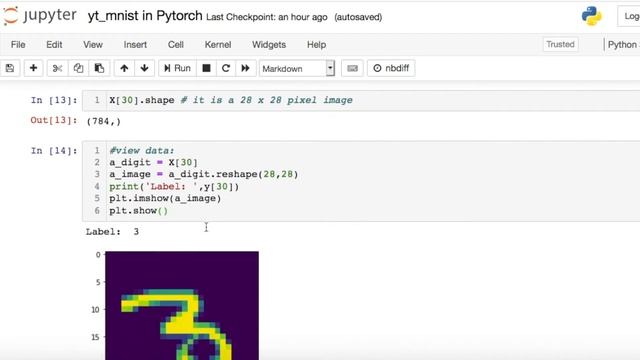Click the print('Label: ',y[30]) line

[x=174, y=187]
